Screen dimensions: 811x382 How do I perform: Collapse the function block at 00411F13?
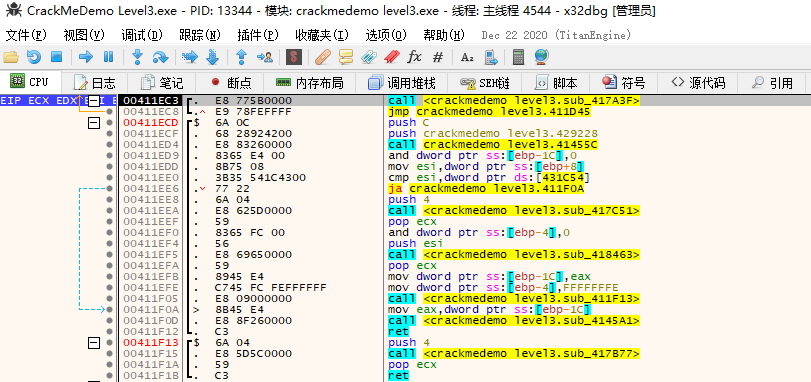pos(94,342)
